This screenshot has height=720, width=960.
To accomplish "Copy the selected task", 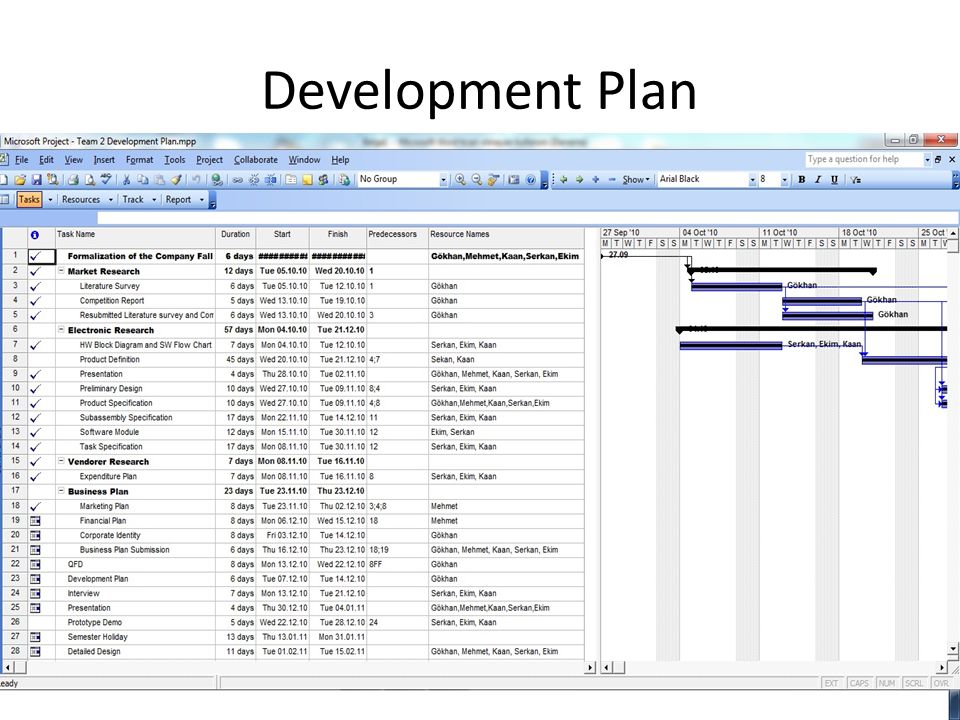I will pyautogui.click(x=143, y=179).
